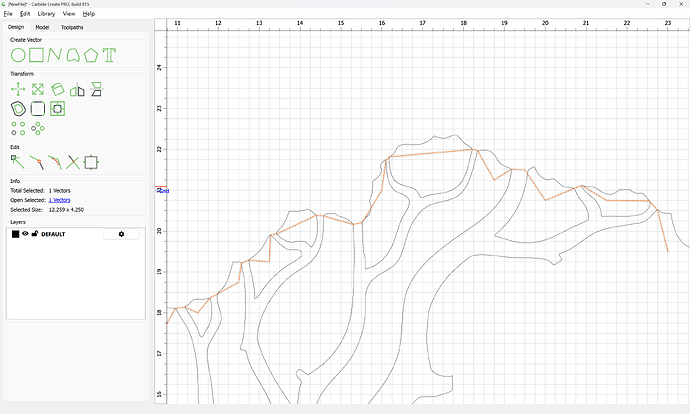Click the 'Total Selected:' label
Screen dimensions: 690x414
point(27,191)
